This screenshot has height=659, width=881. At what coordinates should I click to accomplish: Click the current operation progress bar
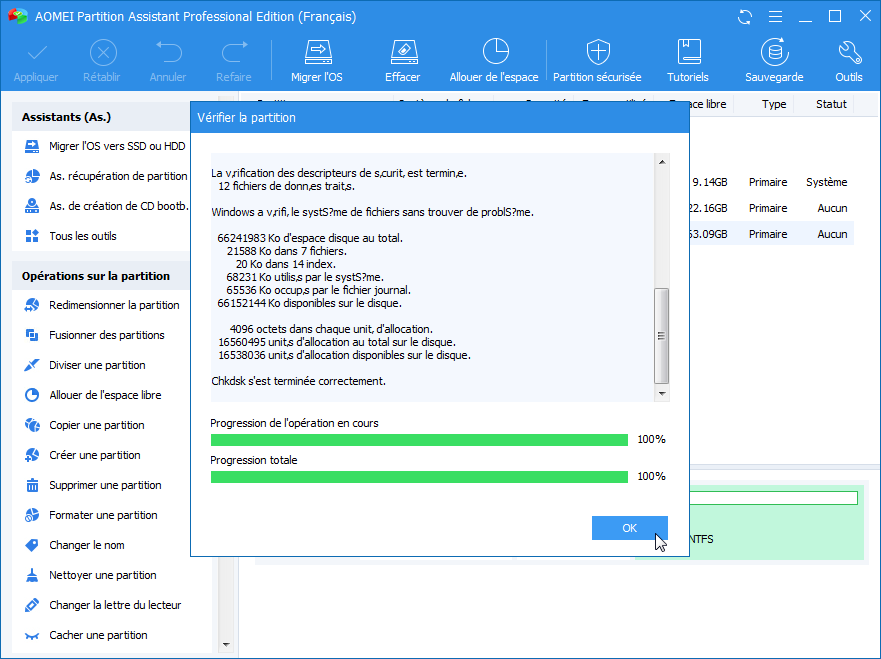point(419,439)
